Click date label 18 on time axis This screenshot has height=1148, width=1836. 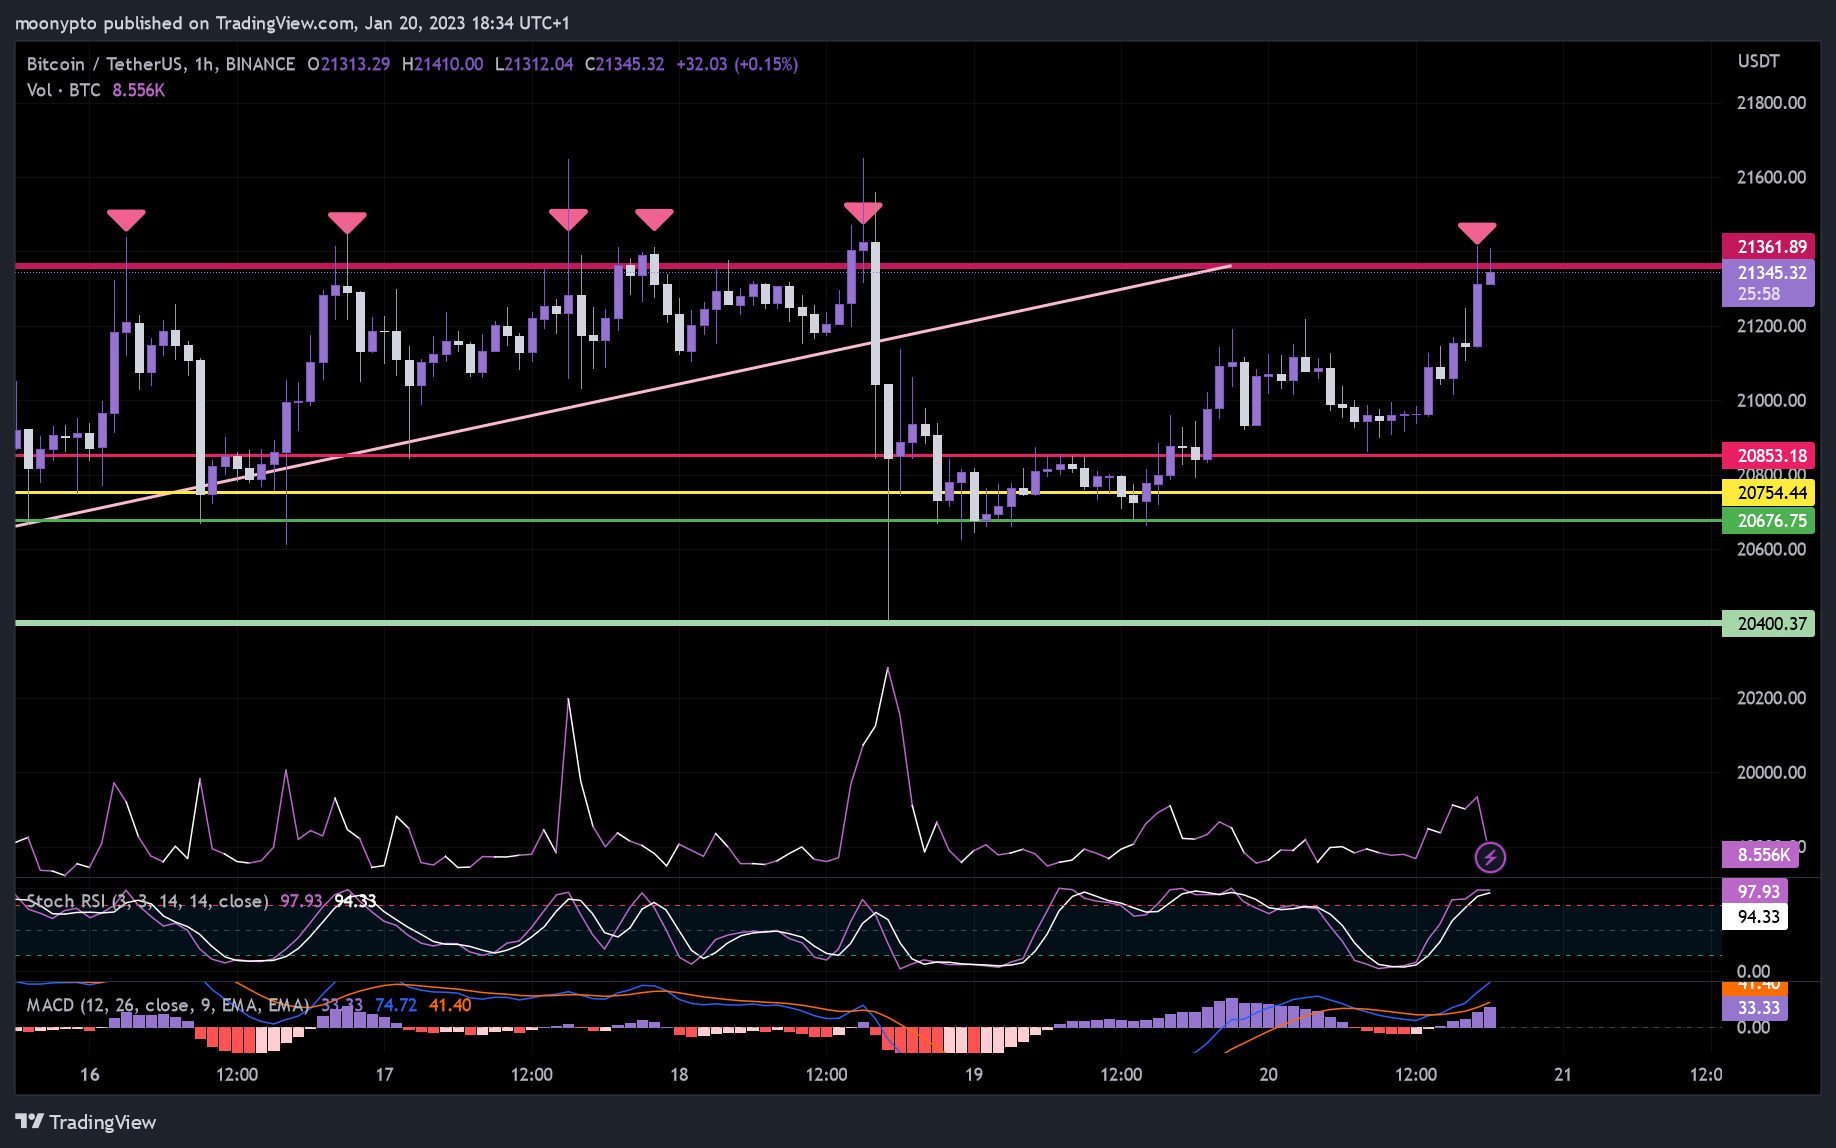pyautogui.click(x=679, y=1075)
